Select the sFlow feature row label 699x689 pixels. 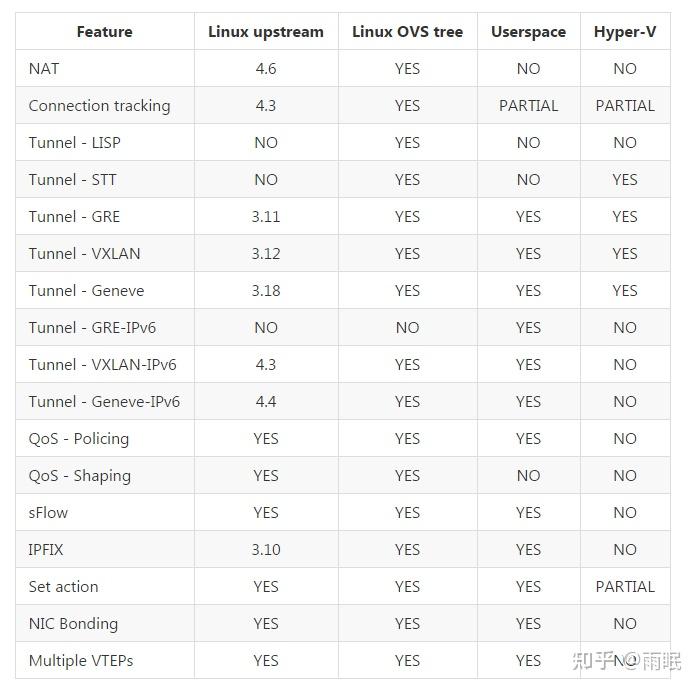click(x=48, y=513)
